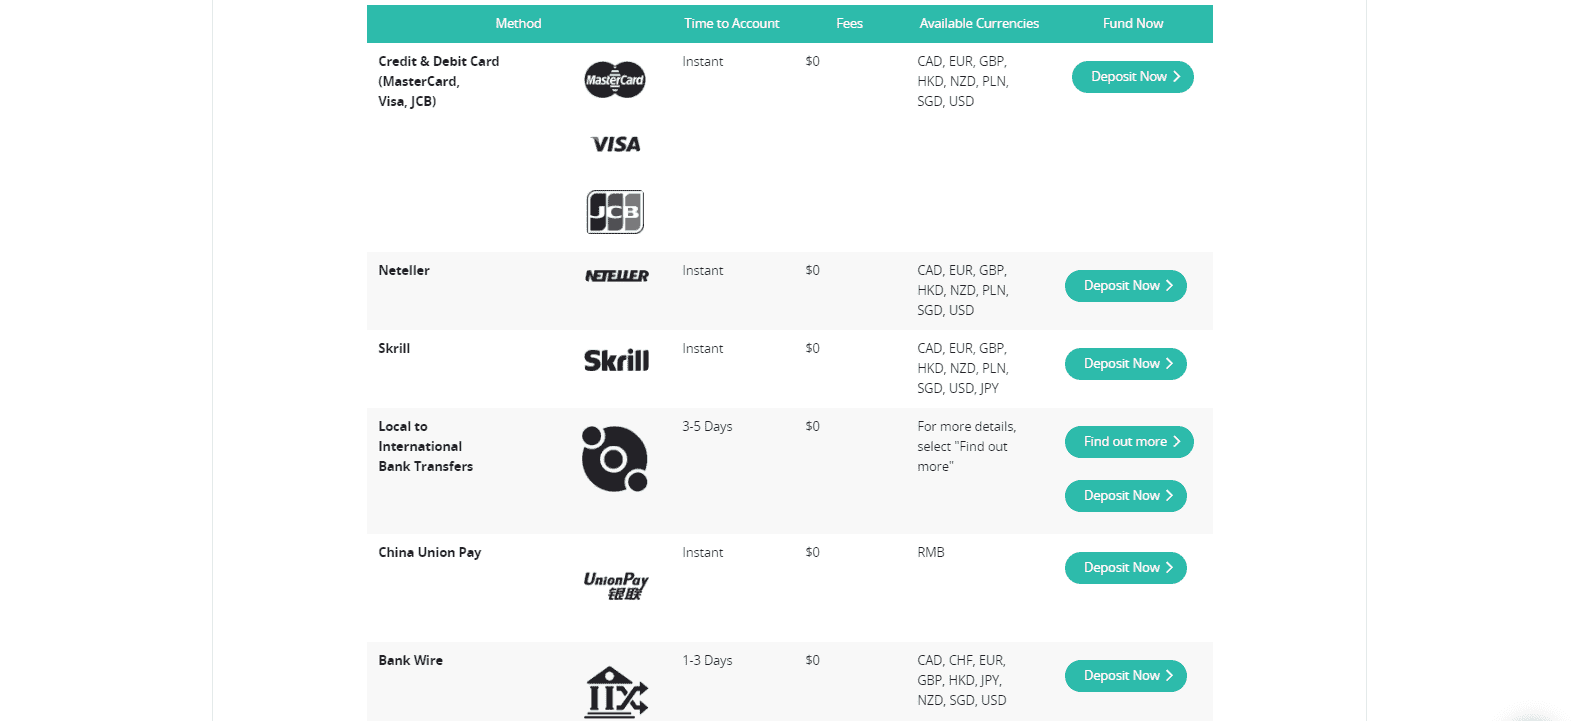1580x721 pixels.
Task: Click the Bank Wire building icon
Action: [x=616, y=692]
